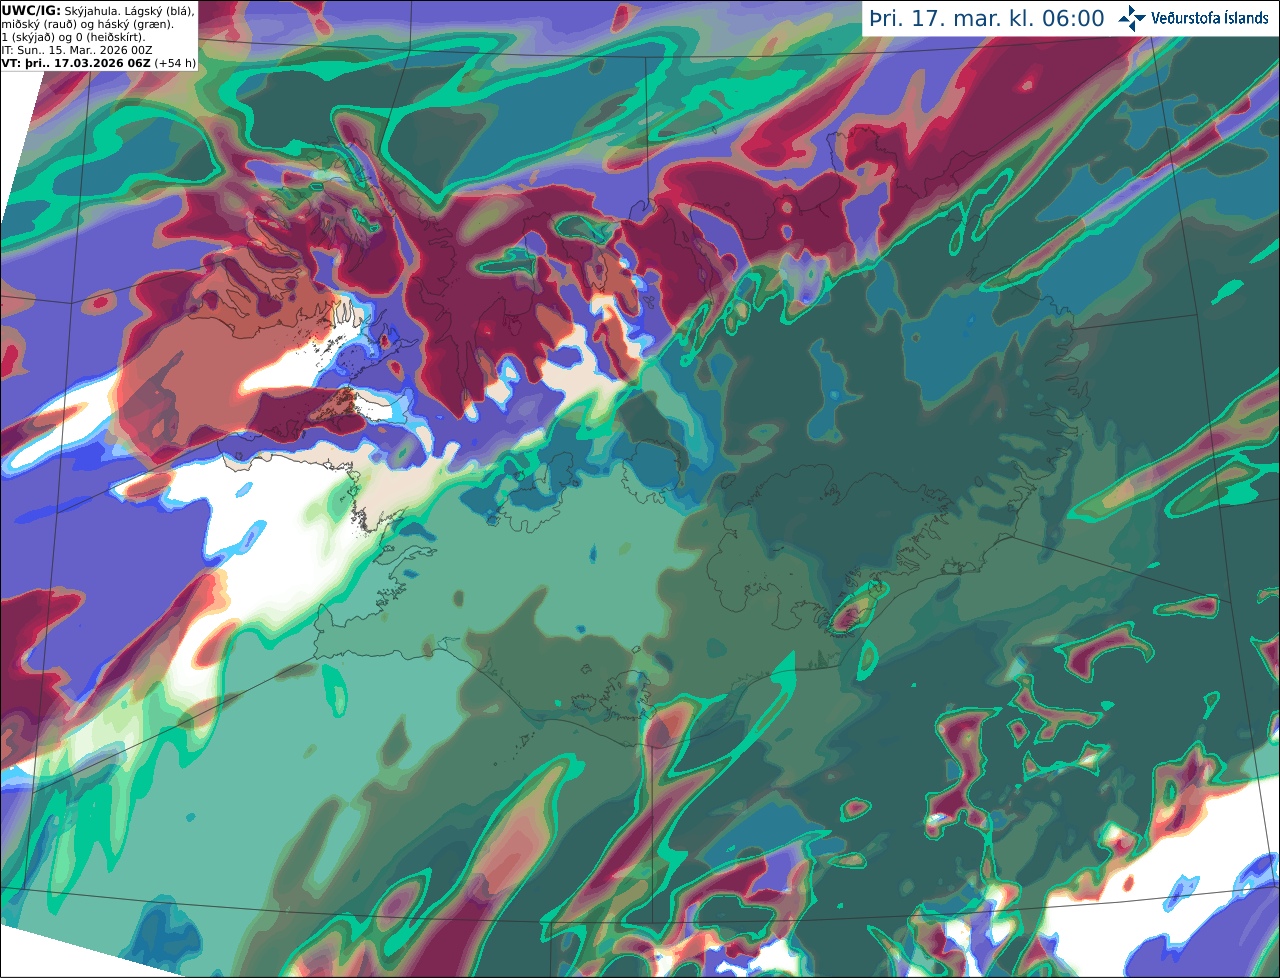
Task: Click the 'VT: þri.. 17.03.2026 06Z' valid time
Action: 76,63
